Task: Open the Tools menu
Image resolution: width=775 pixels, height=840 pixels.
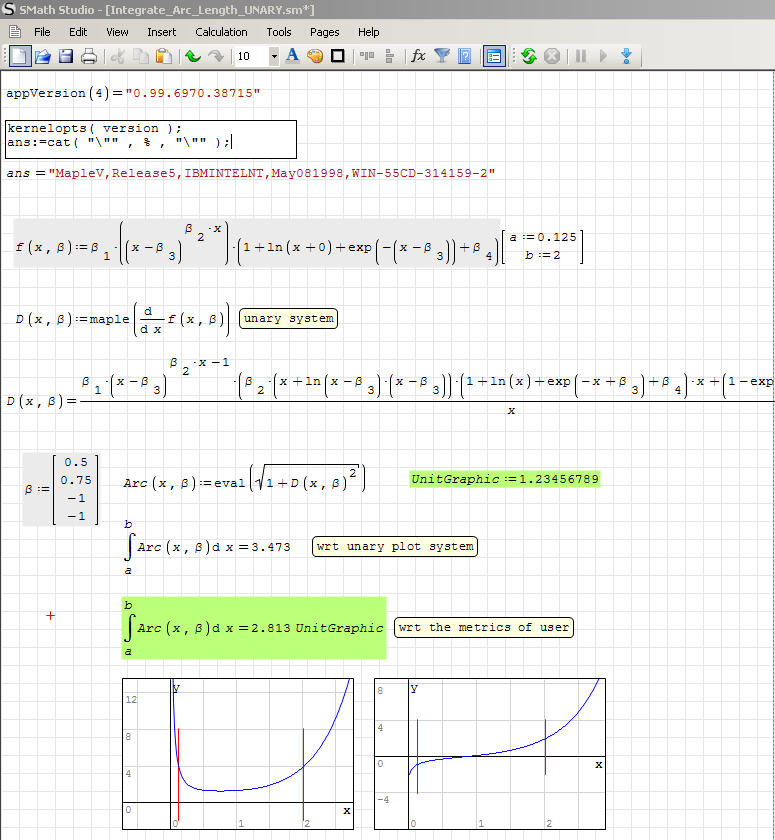Action: coord(279,32)
